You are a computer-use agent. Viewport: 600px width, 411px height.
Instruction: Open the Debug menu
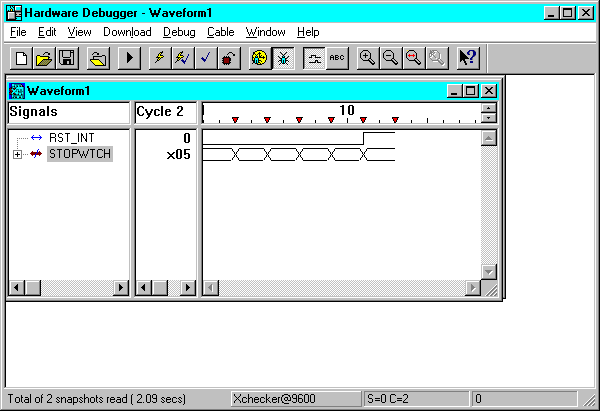click(x=179, y=32)
